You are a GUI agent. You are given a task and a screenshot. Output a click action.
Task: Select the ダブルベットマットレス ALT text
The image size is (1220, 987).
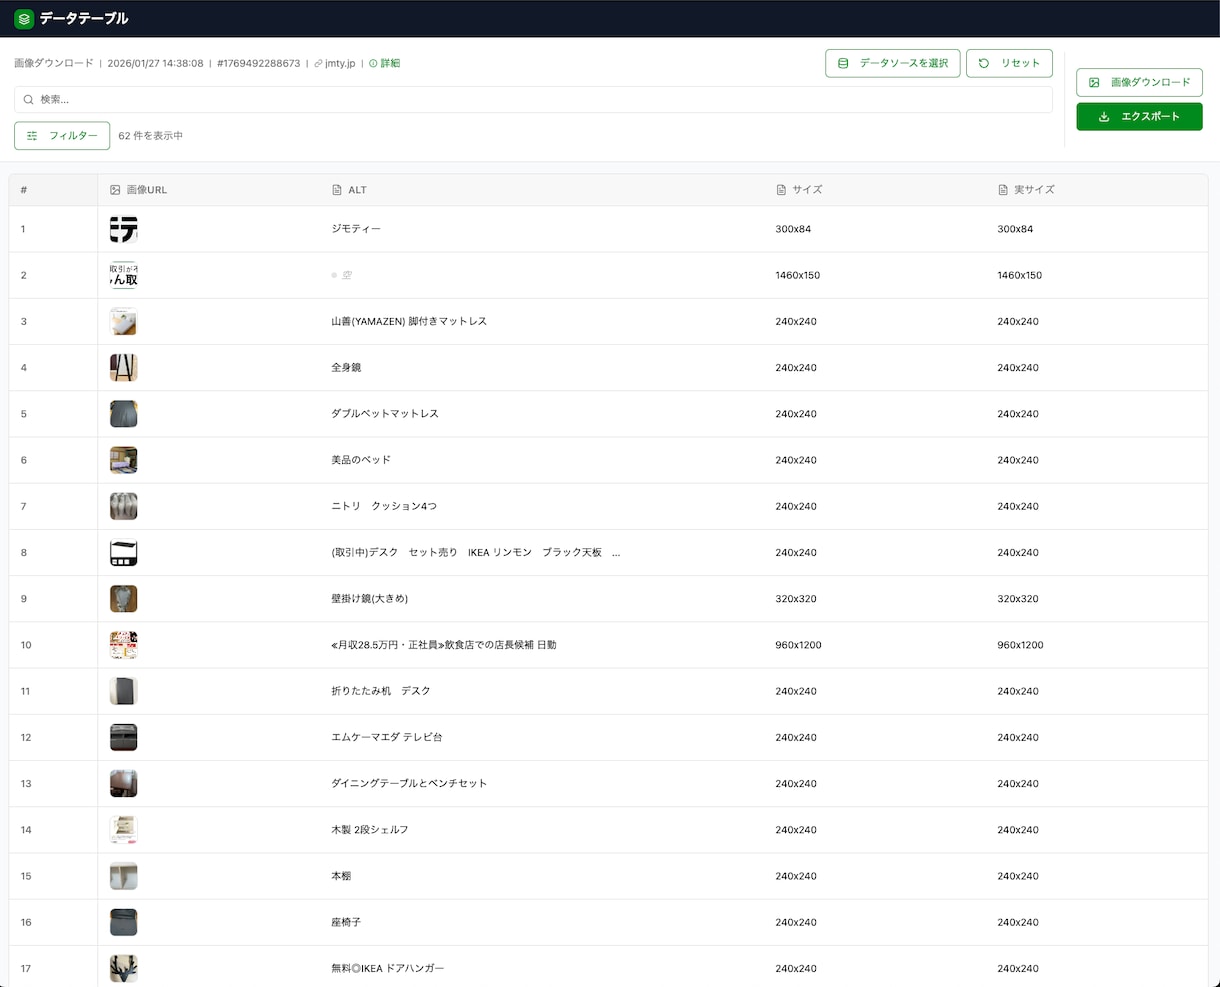[385, 413]
